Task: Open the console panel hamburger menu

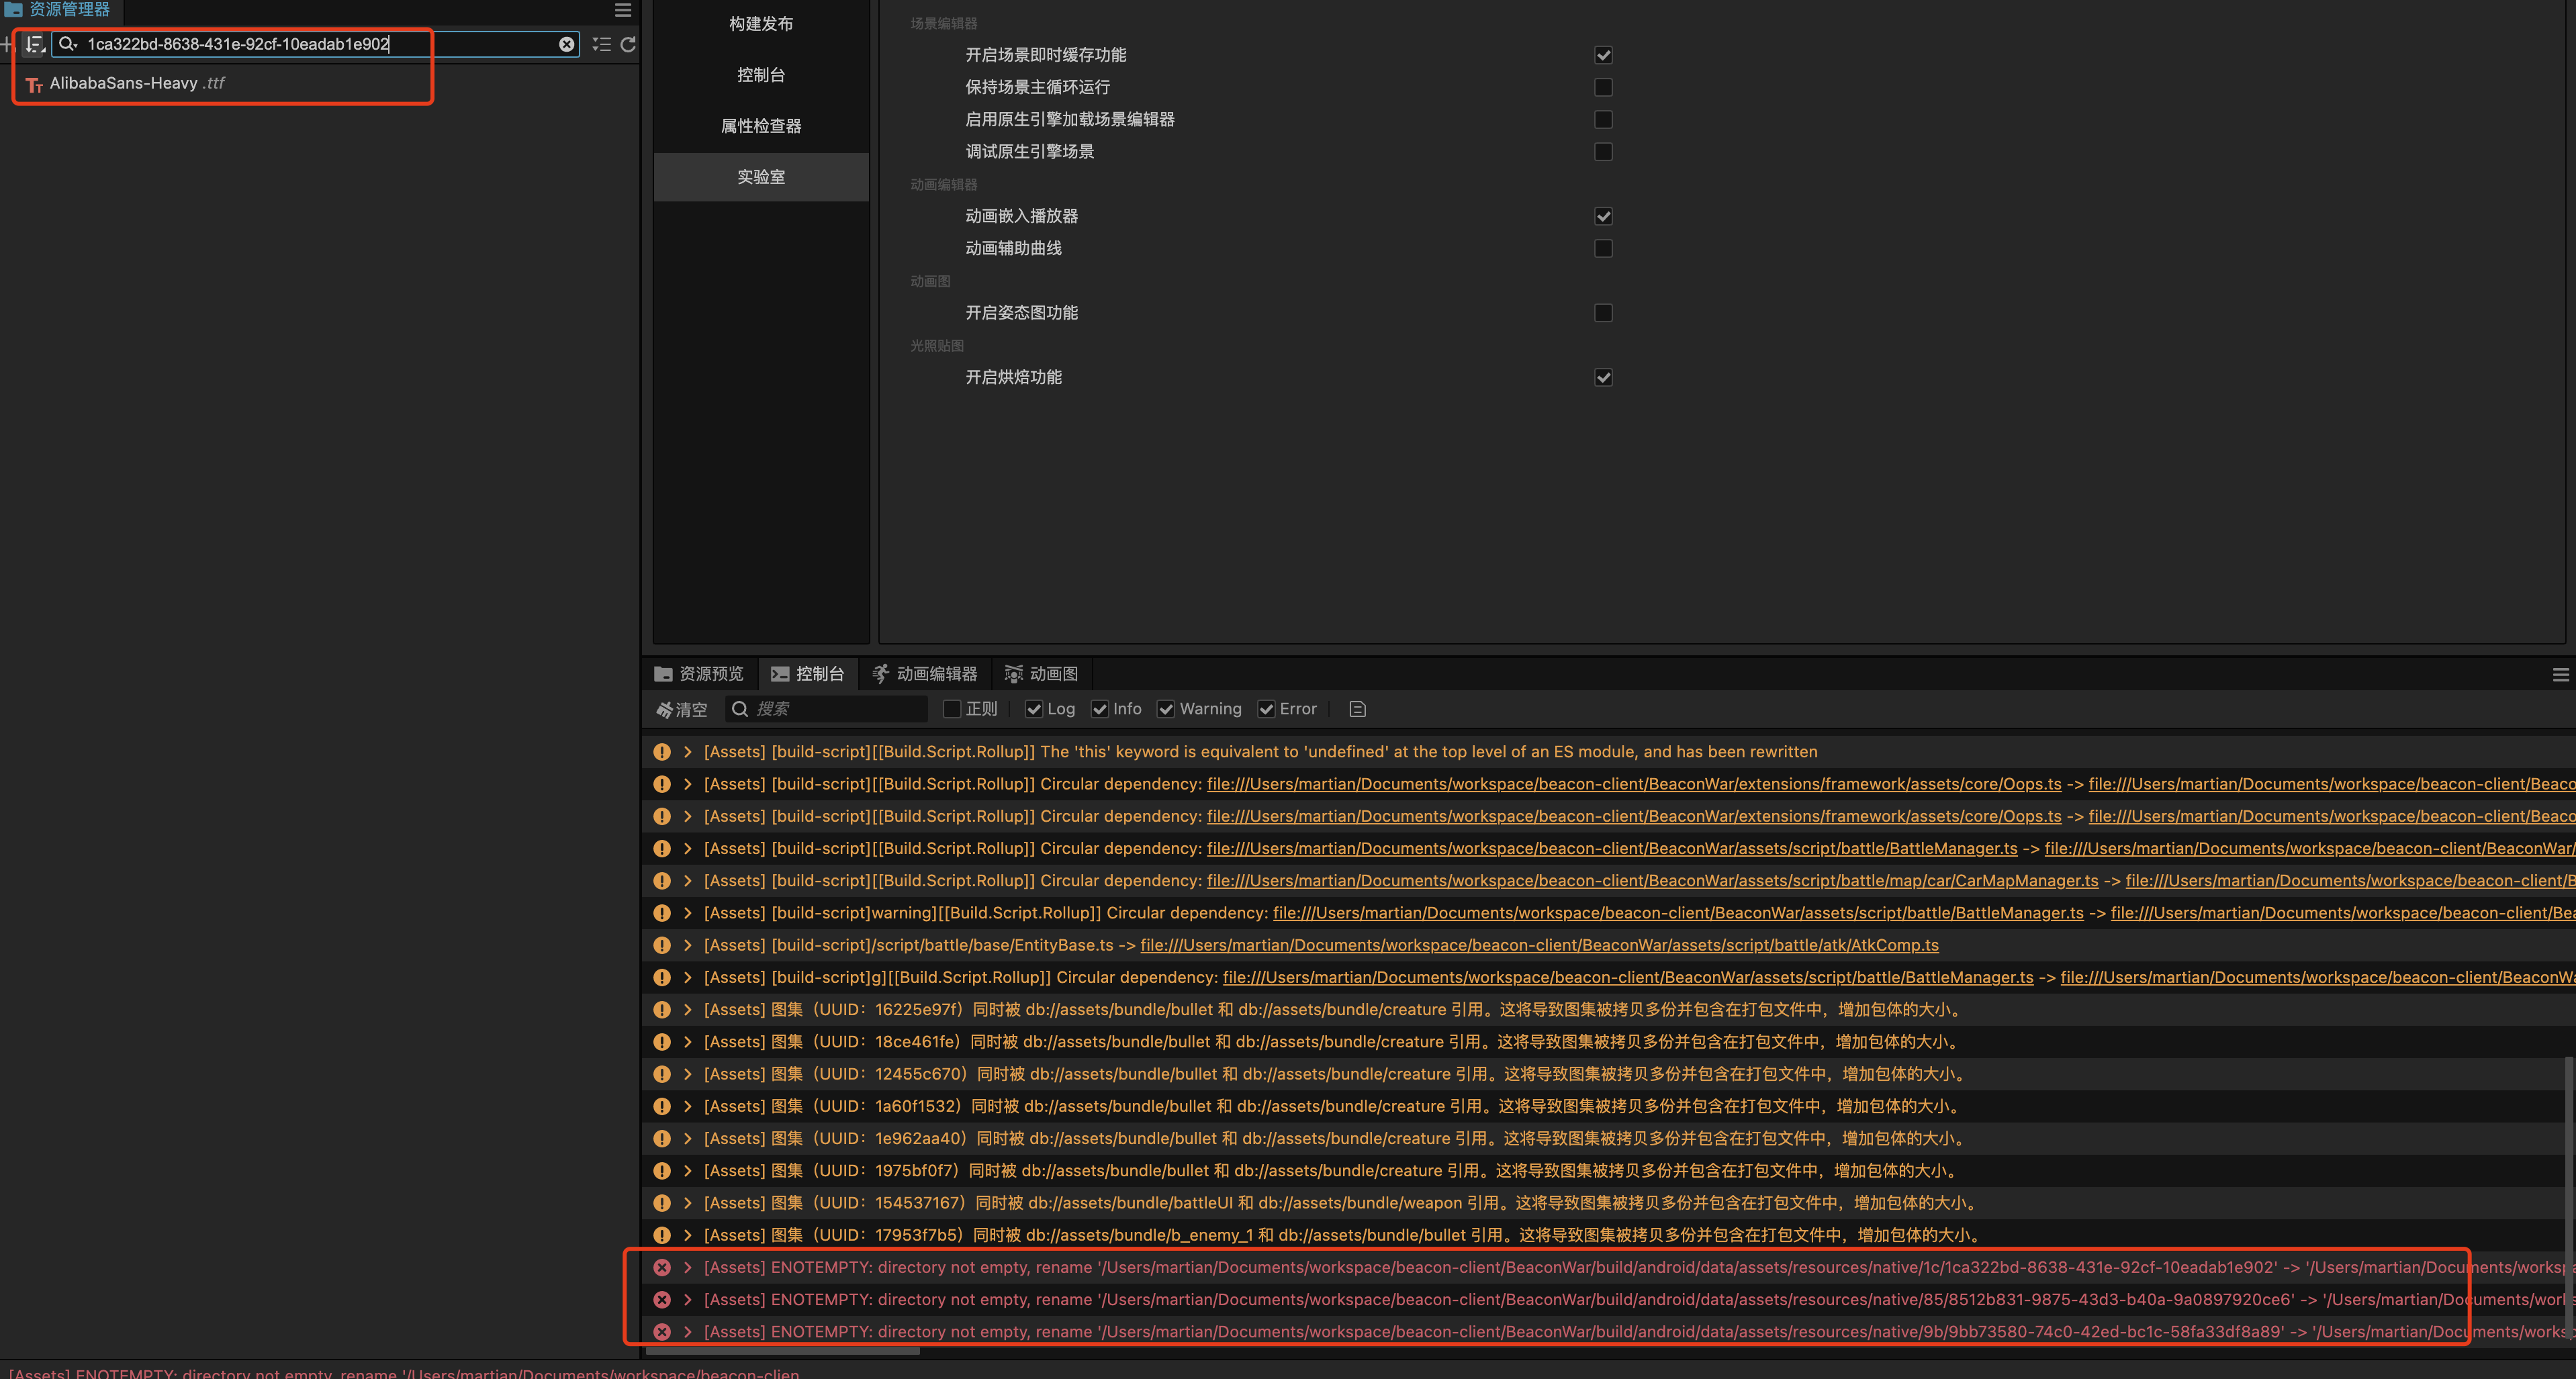Action: pos(2560,675)
